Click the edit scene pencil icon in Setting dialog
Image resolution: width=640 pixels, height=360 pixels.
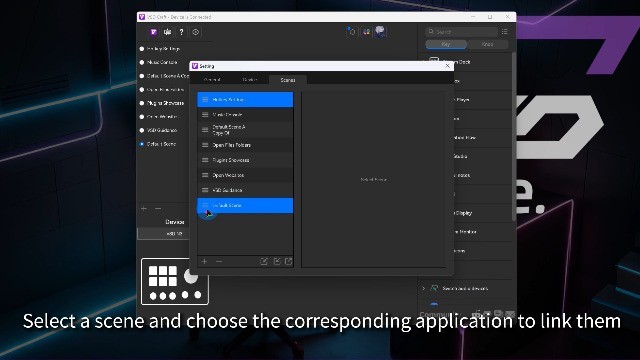coord(264,261)
